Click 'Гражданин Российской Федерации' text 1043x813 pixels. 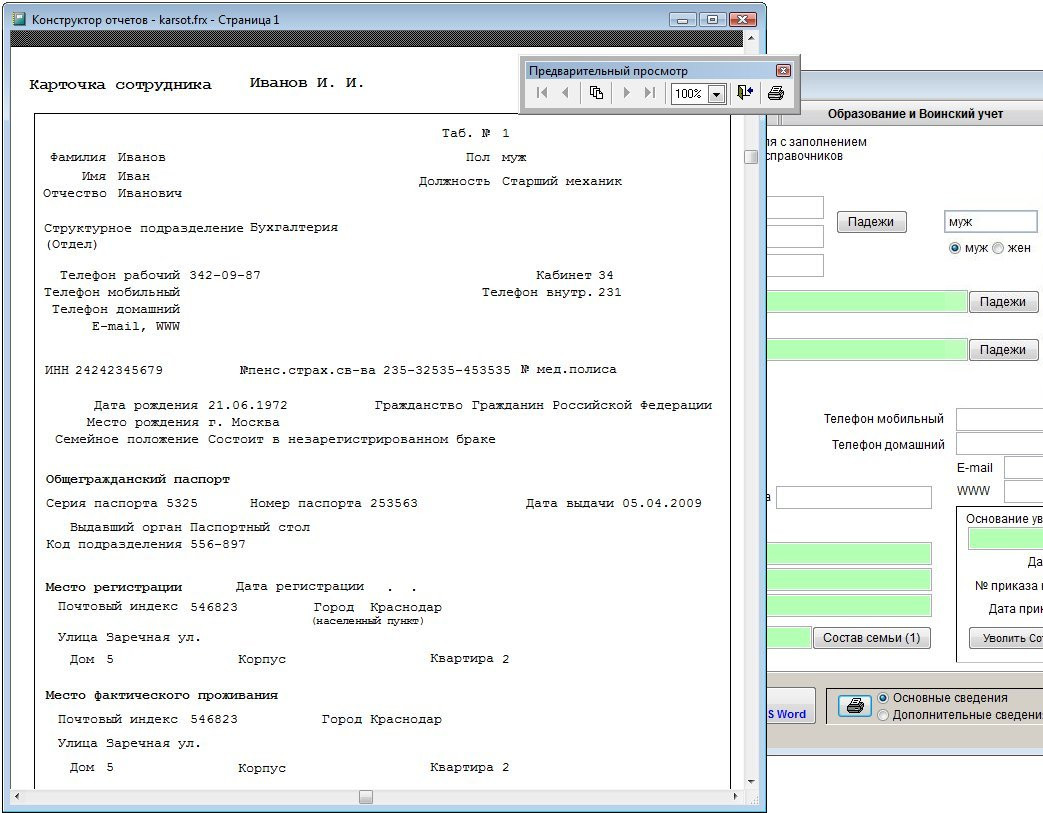pos(592,405)
